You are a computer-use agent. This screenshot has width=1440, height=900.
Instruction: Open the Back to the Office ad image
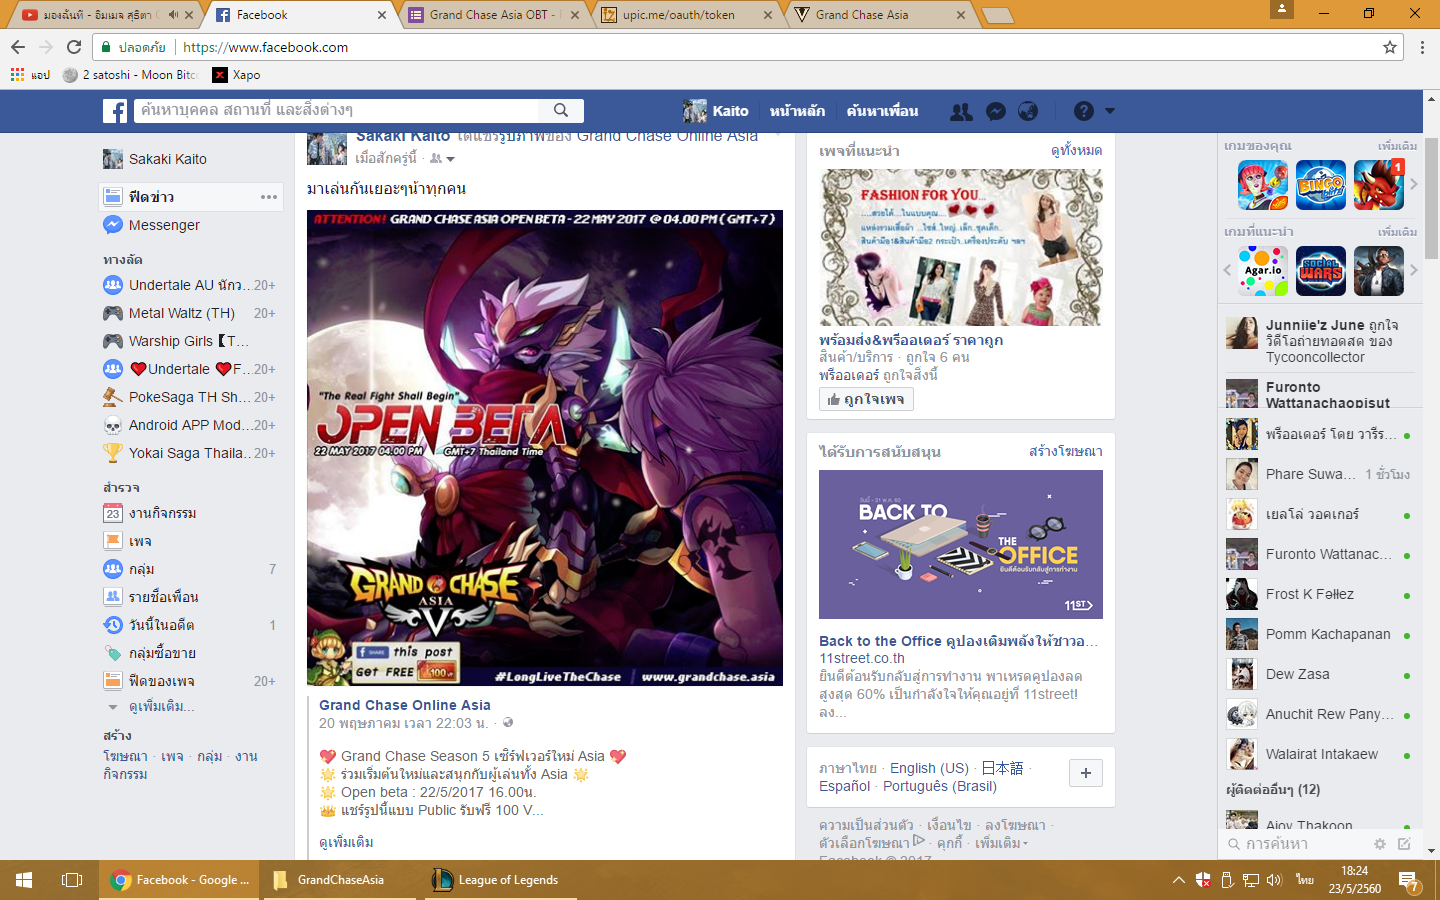[x=961, y=544]
